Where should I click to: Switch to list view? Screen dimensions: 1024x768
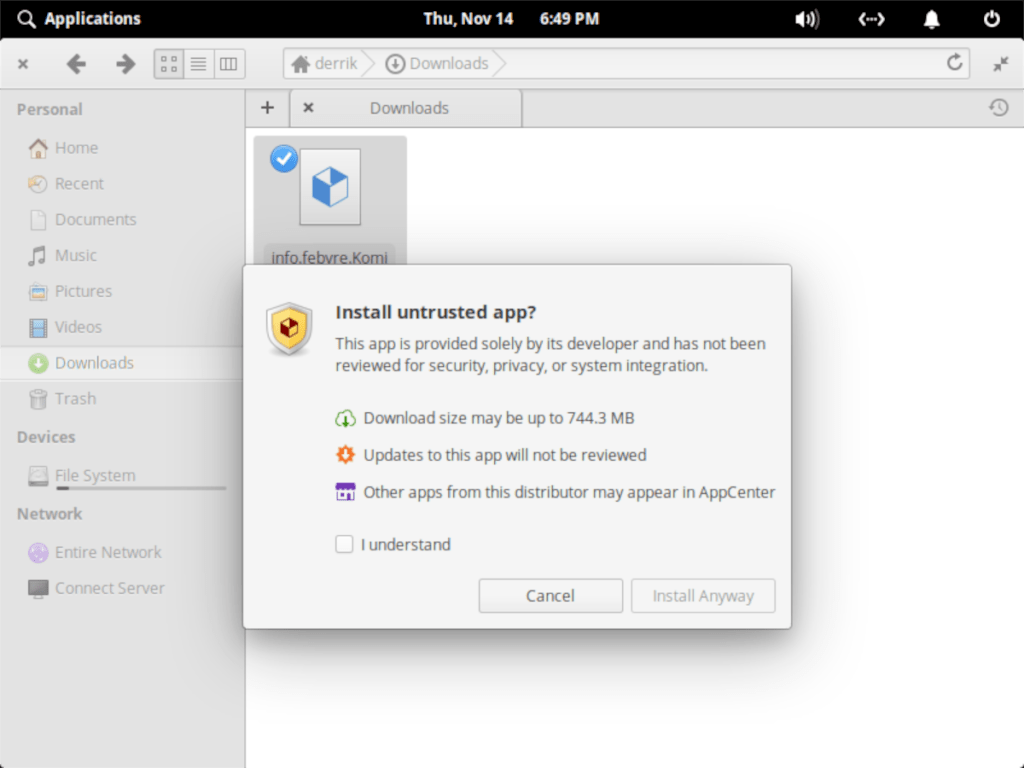pyautogui.click(x=198, y=63)
